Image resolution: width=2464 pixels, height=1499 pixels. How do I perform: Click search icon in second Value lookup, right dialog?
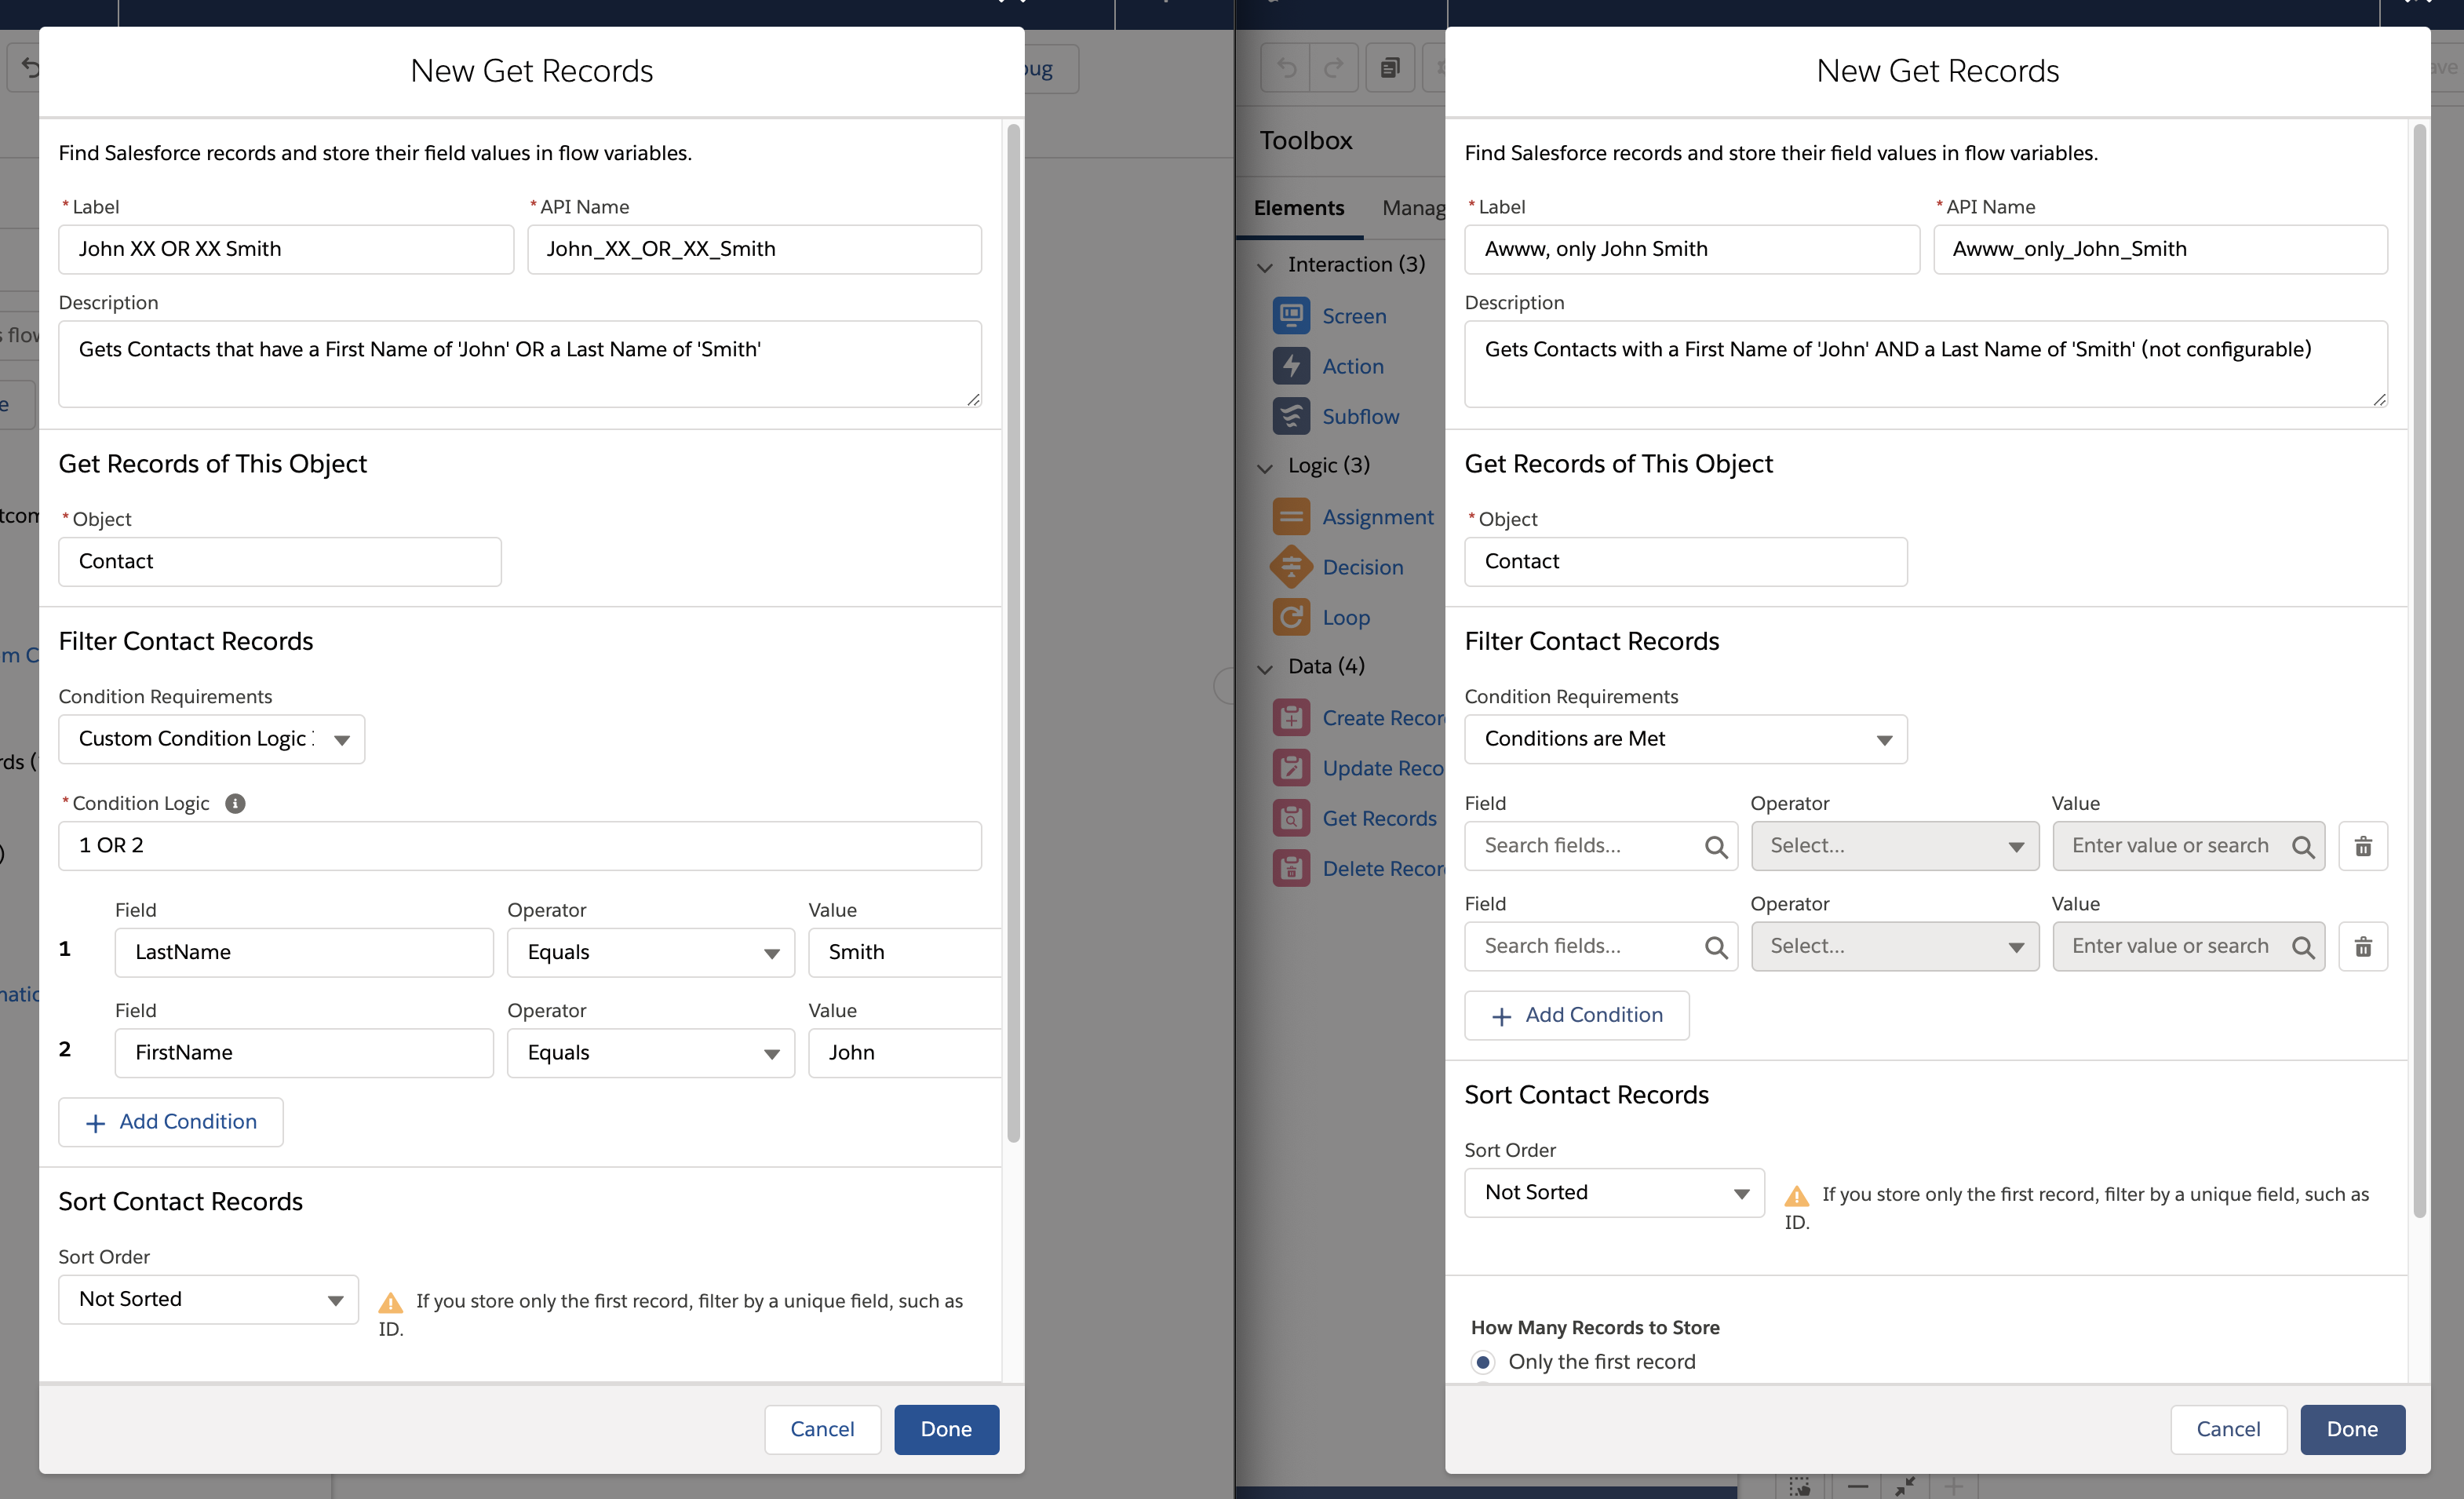coord(2303,947)
